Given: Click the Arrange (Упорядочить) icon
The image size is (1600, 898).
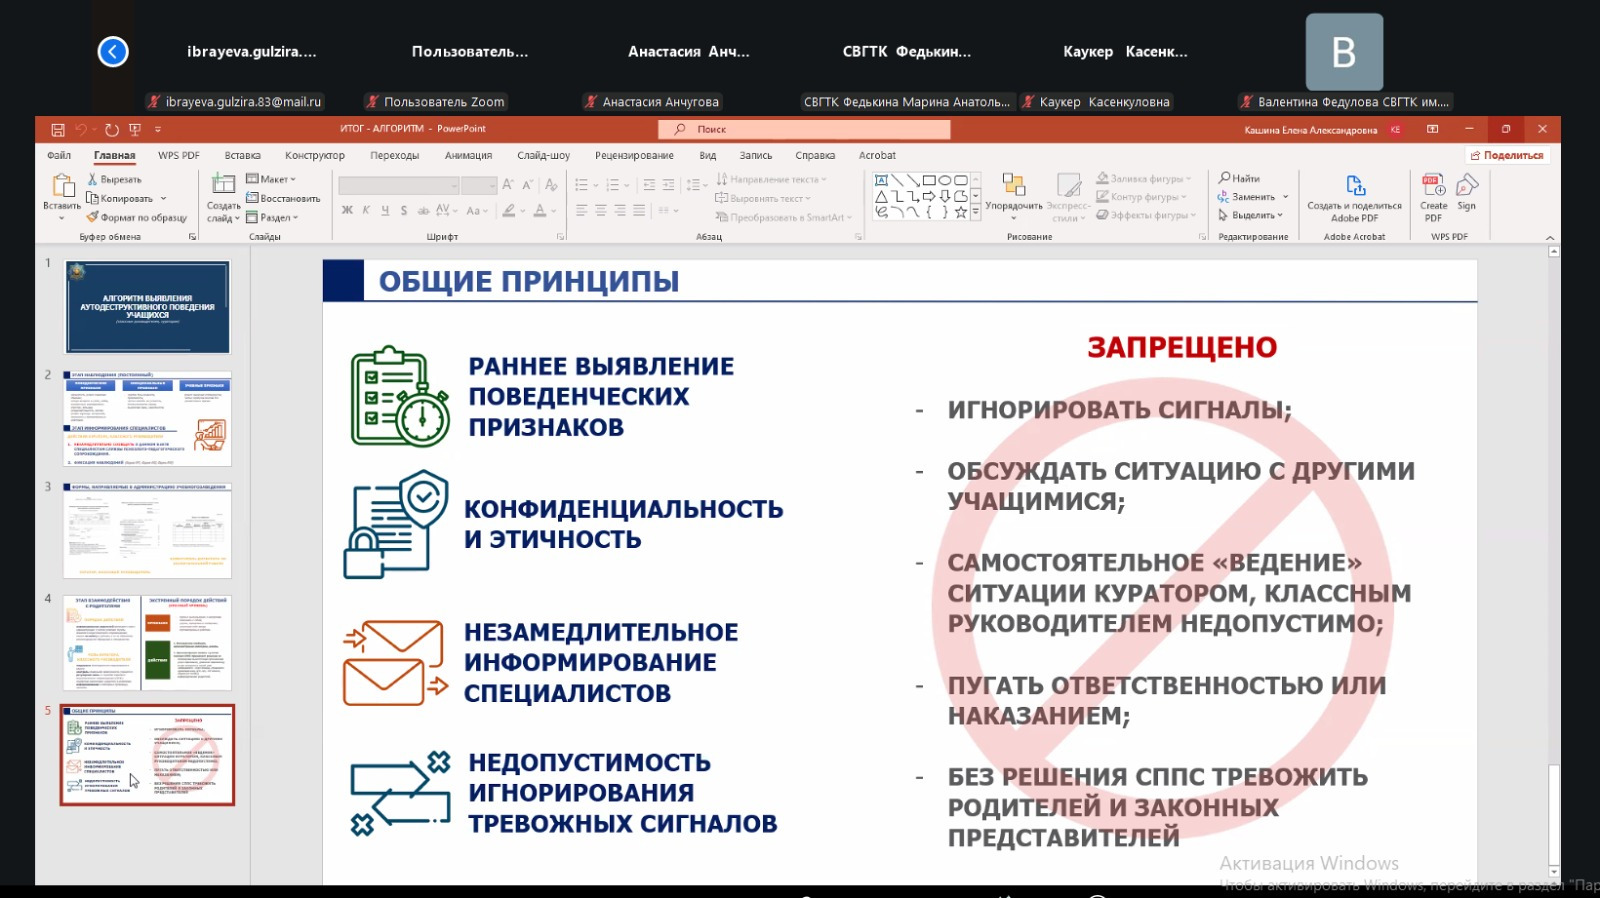Looking at the screenshot, I should (1013, 186).
